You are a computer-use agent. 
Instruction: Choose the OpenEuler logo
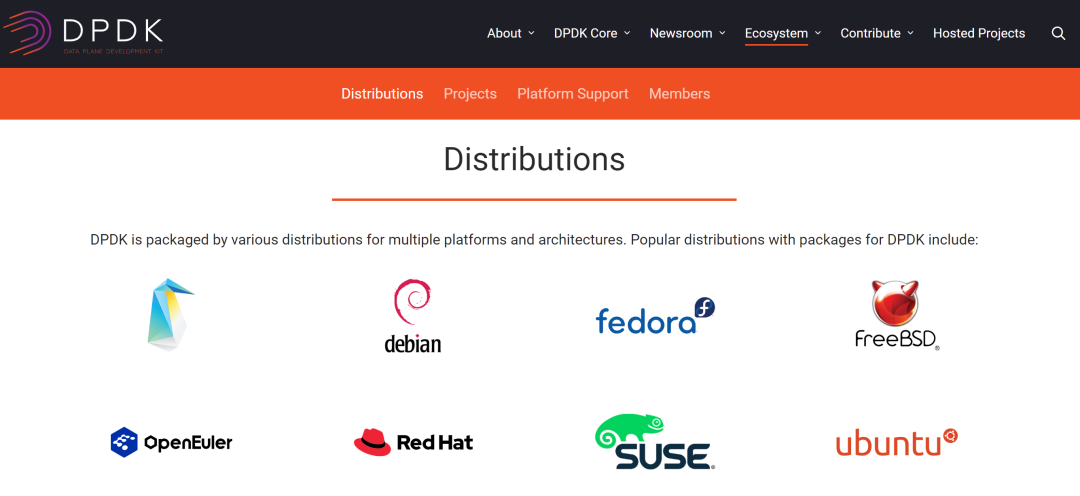coord(171,442)
